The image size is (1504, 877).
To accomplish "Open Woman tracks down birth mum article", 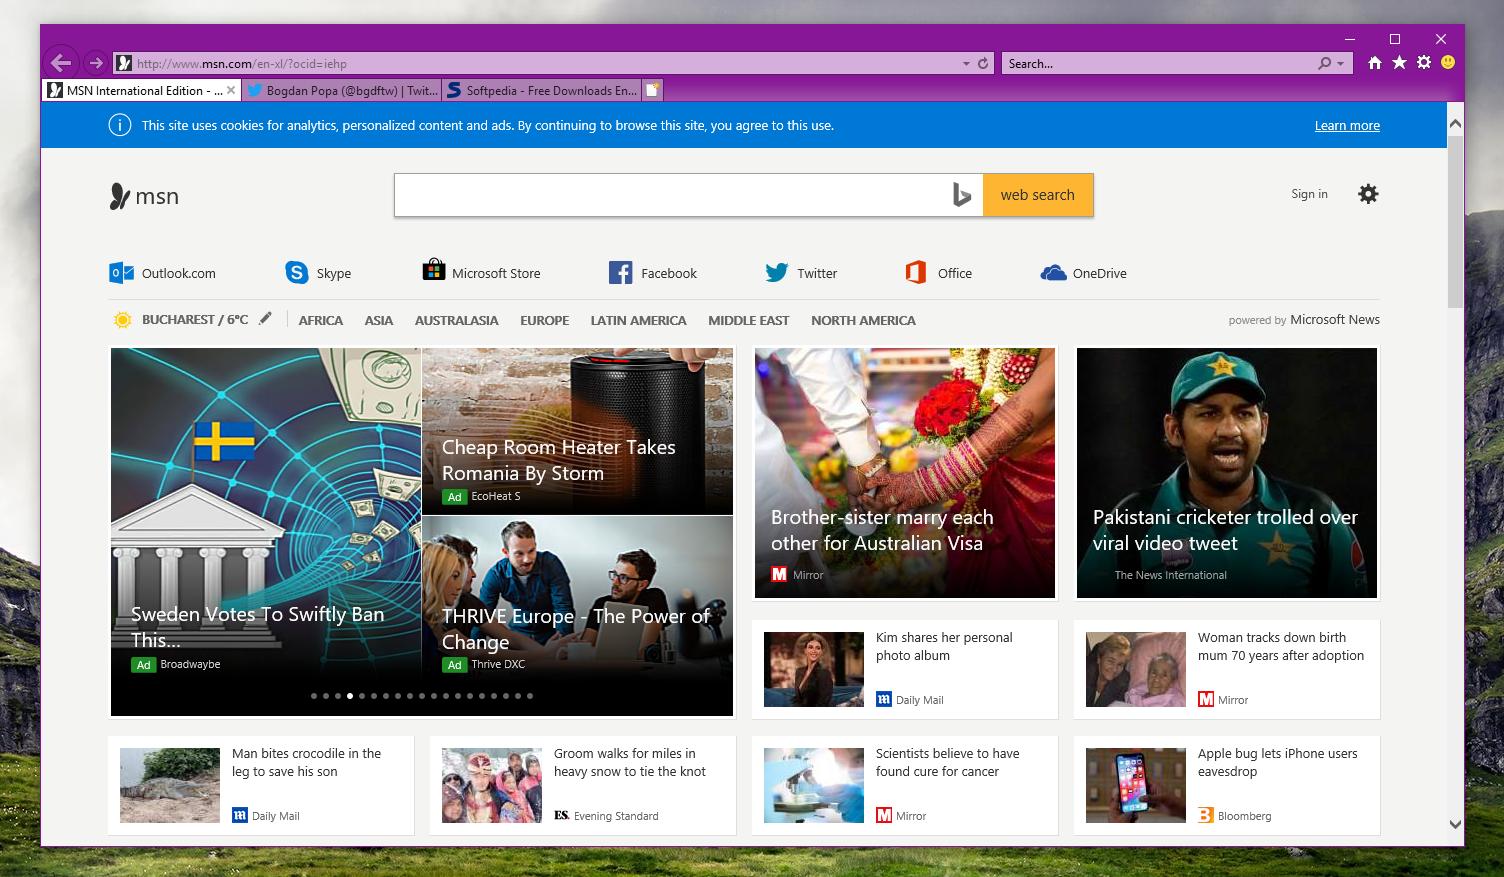I will tap(1227, 669).
